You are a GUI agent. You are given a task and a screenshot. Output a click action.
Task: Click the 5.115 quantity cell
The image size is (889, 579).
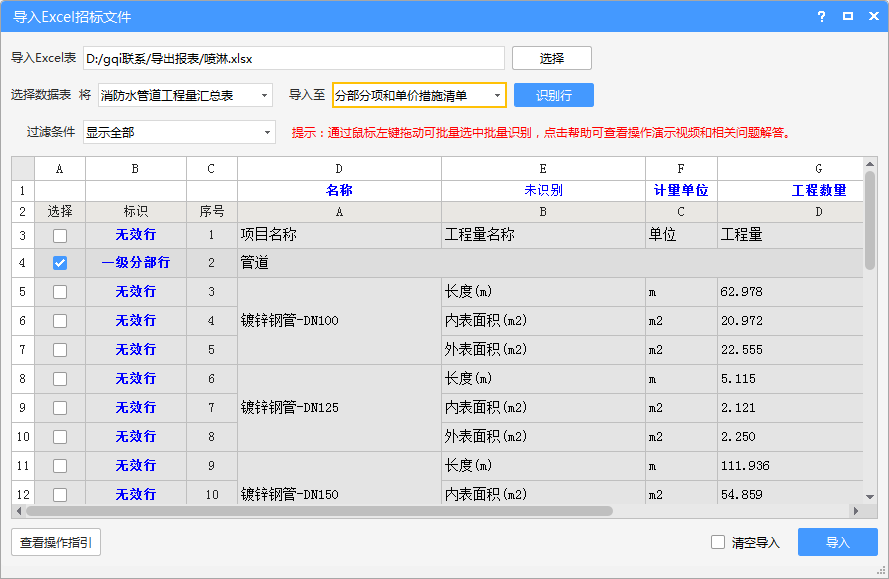pyautogui.click(x=790, y=378)
